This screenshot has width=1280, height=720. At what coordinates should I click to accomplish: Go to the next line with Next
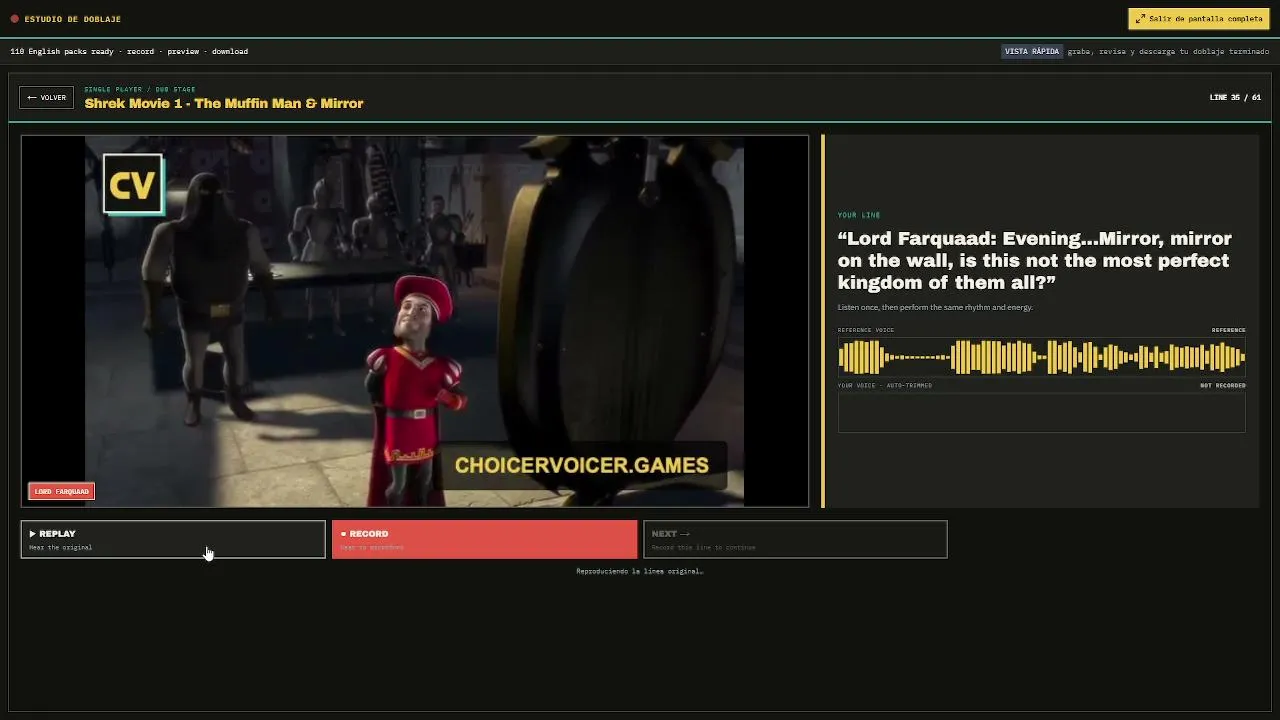(x=795, y=539)
